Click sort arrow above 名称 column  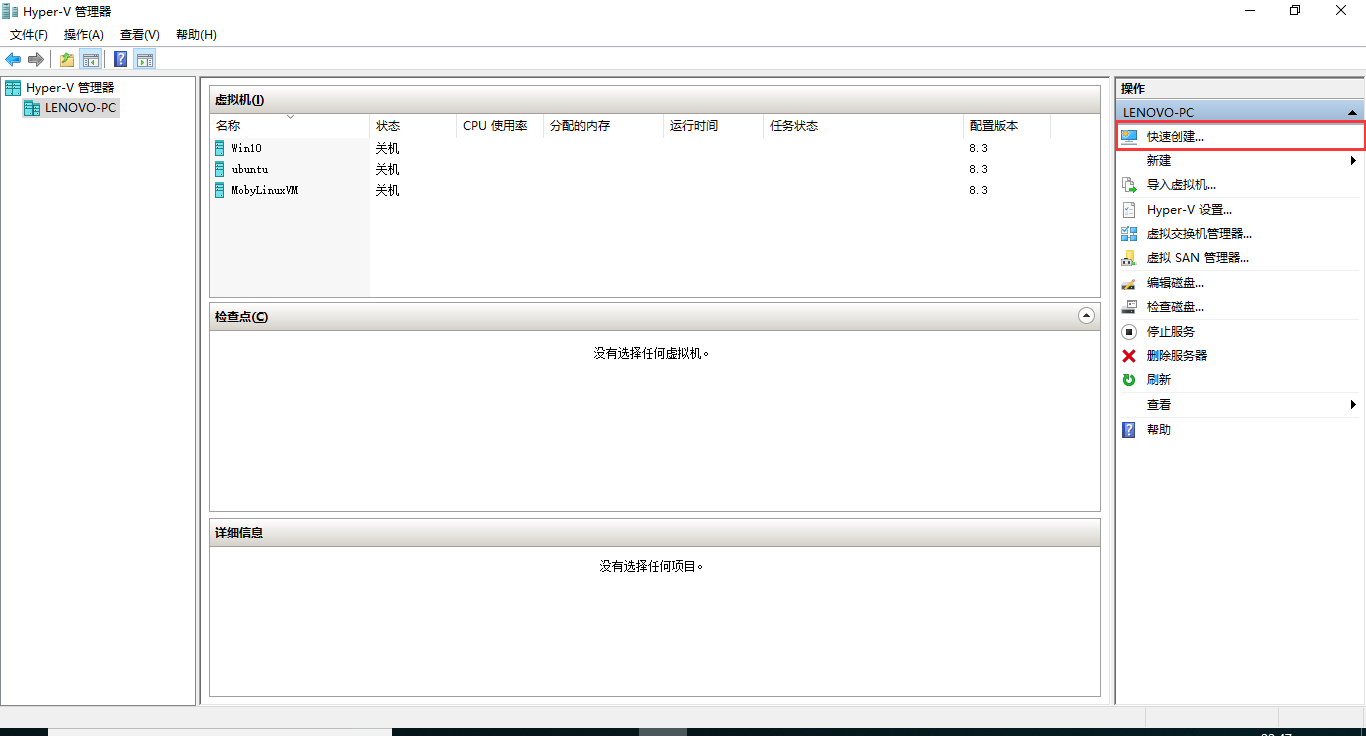tap(290, 117)
